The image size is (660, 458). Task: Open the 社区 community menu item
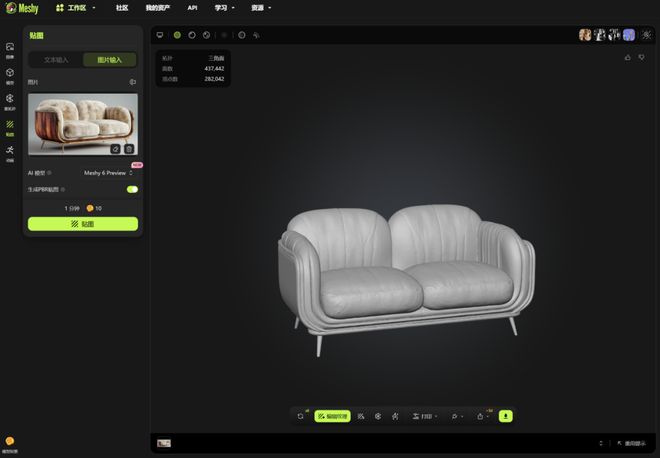pos(122,7)
